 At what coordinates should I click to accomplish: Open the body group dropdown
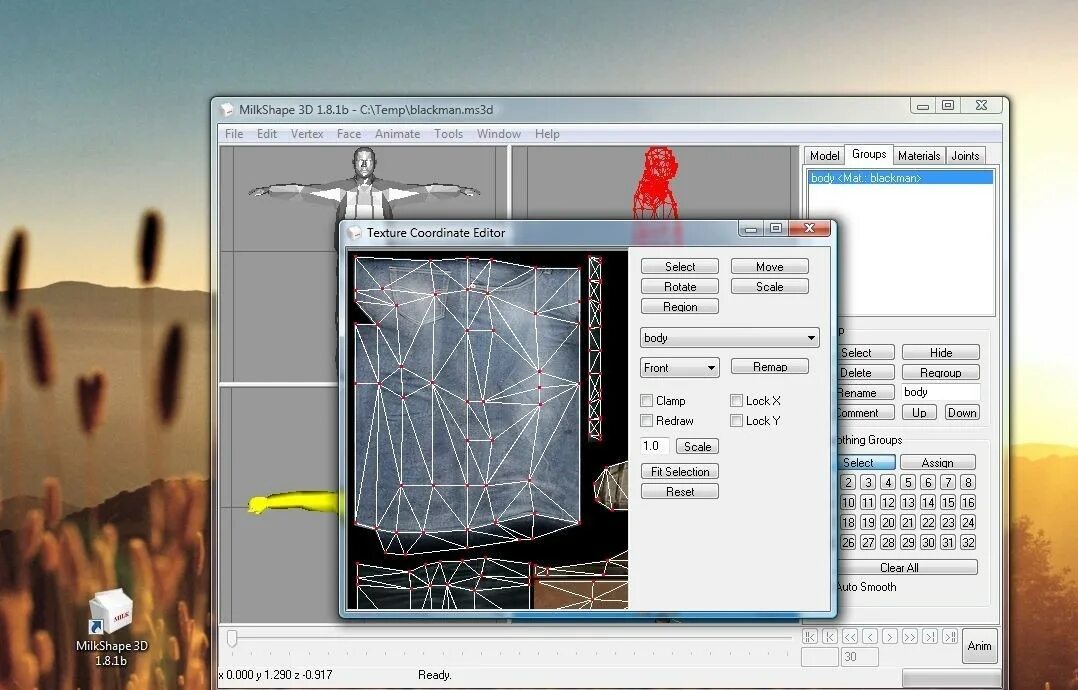pos(729,337)
